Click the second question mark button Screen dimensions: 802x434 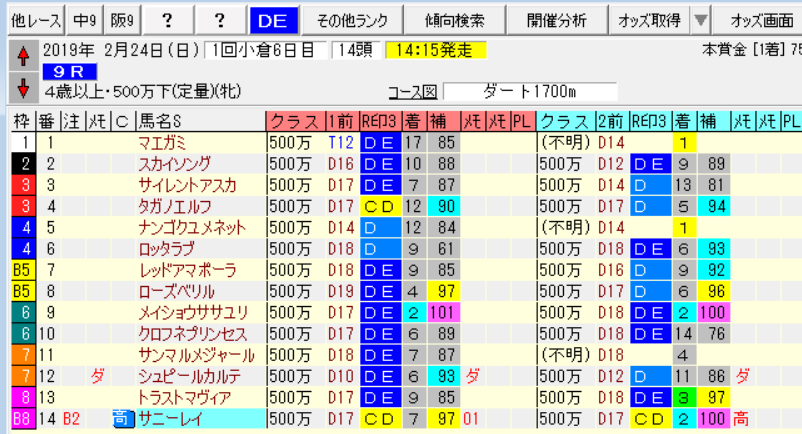point(220,21)
